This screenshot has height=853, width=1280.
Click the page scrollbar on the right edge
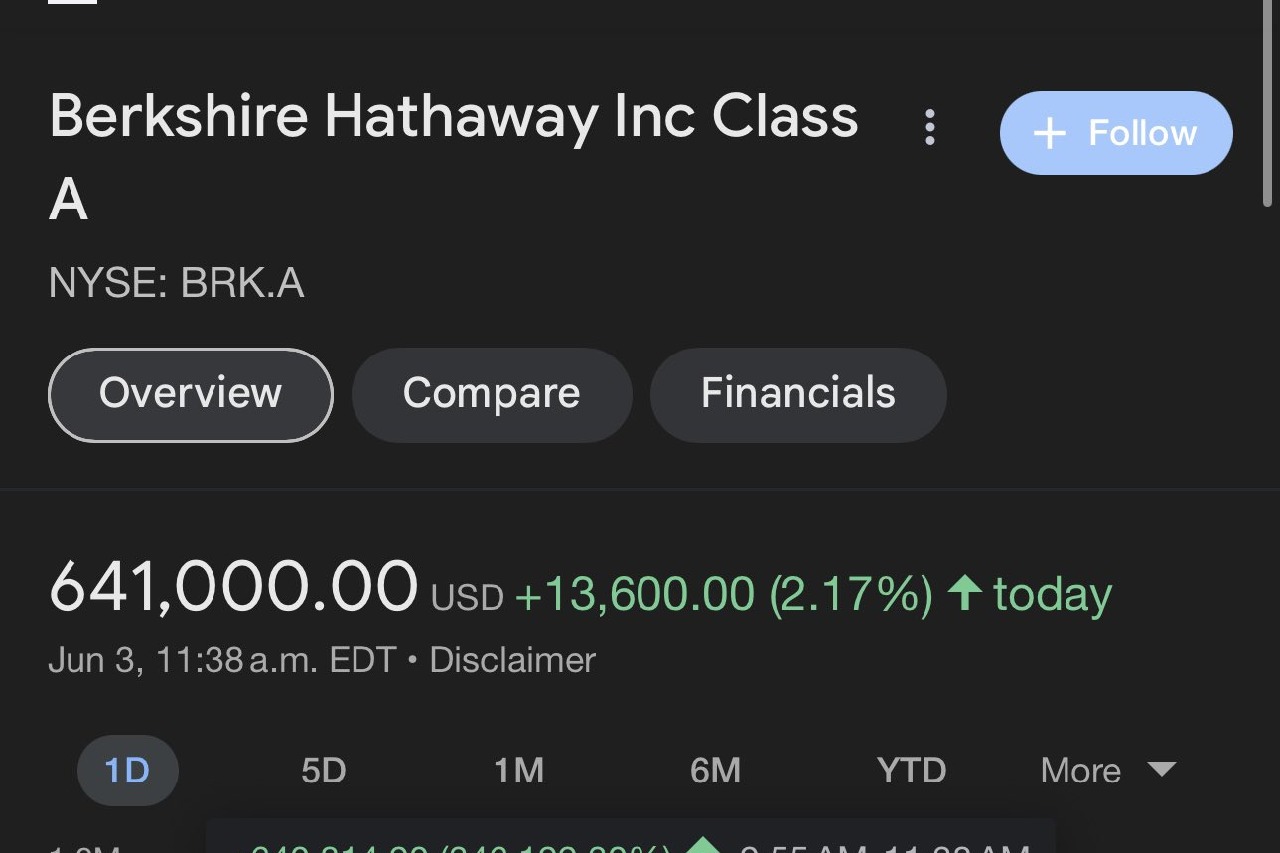[x=1269, y=100]
